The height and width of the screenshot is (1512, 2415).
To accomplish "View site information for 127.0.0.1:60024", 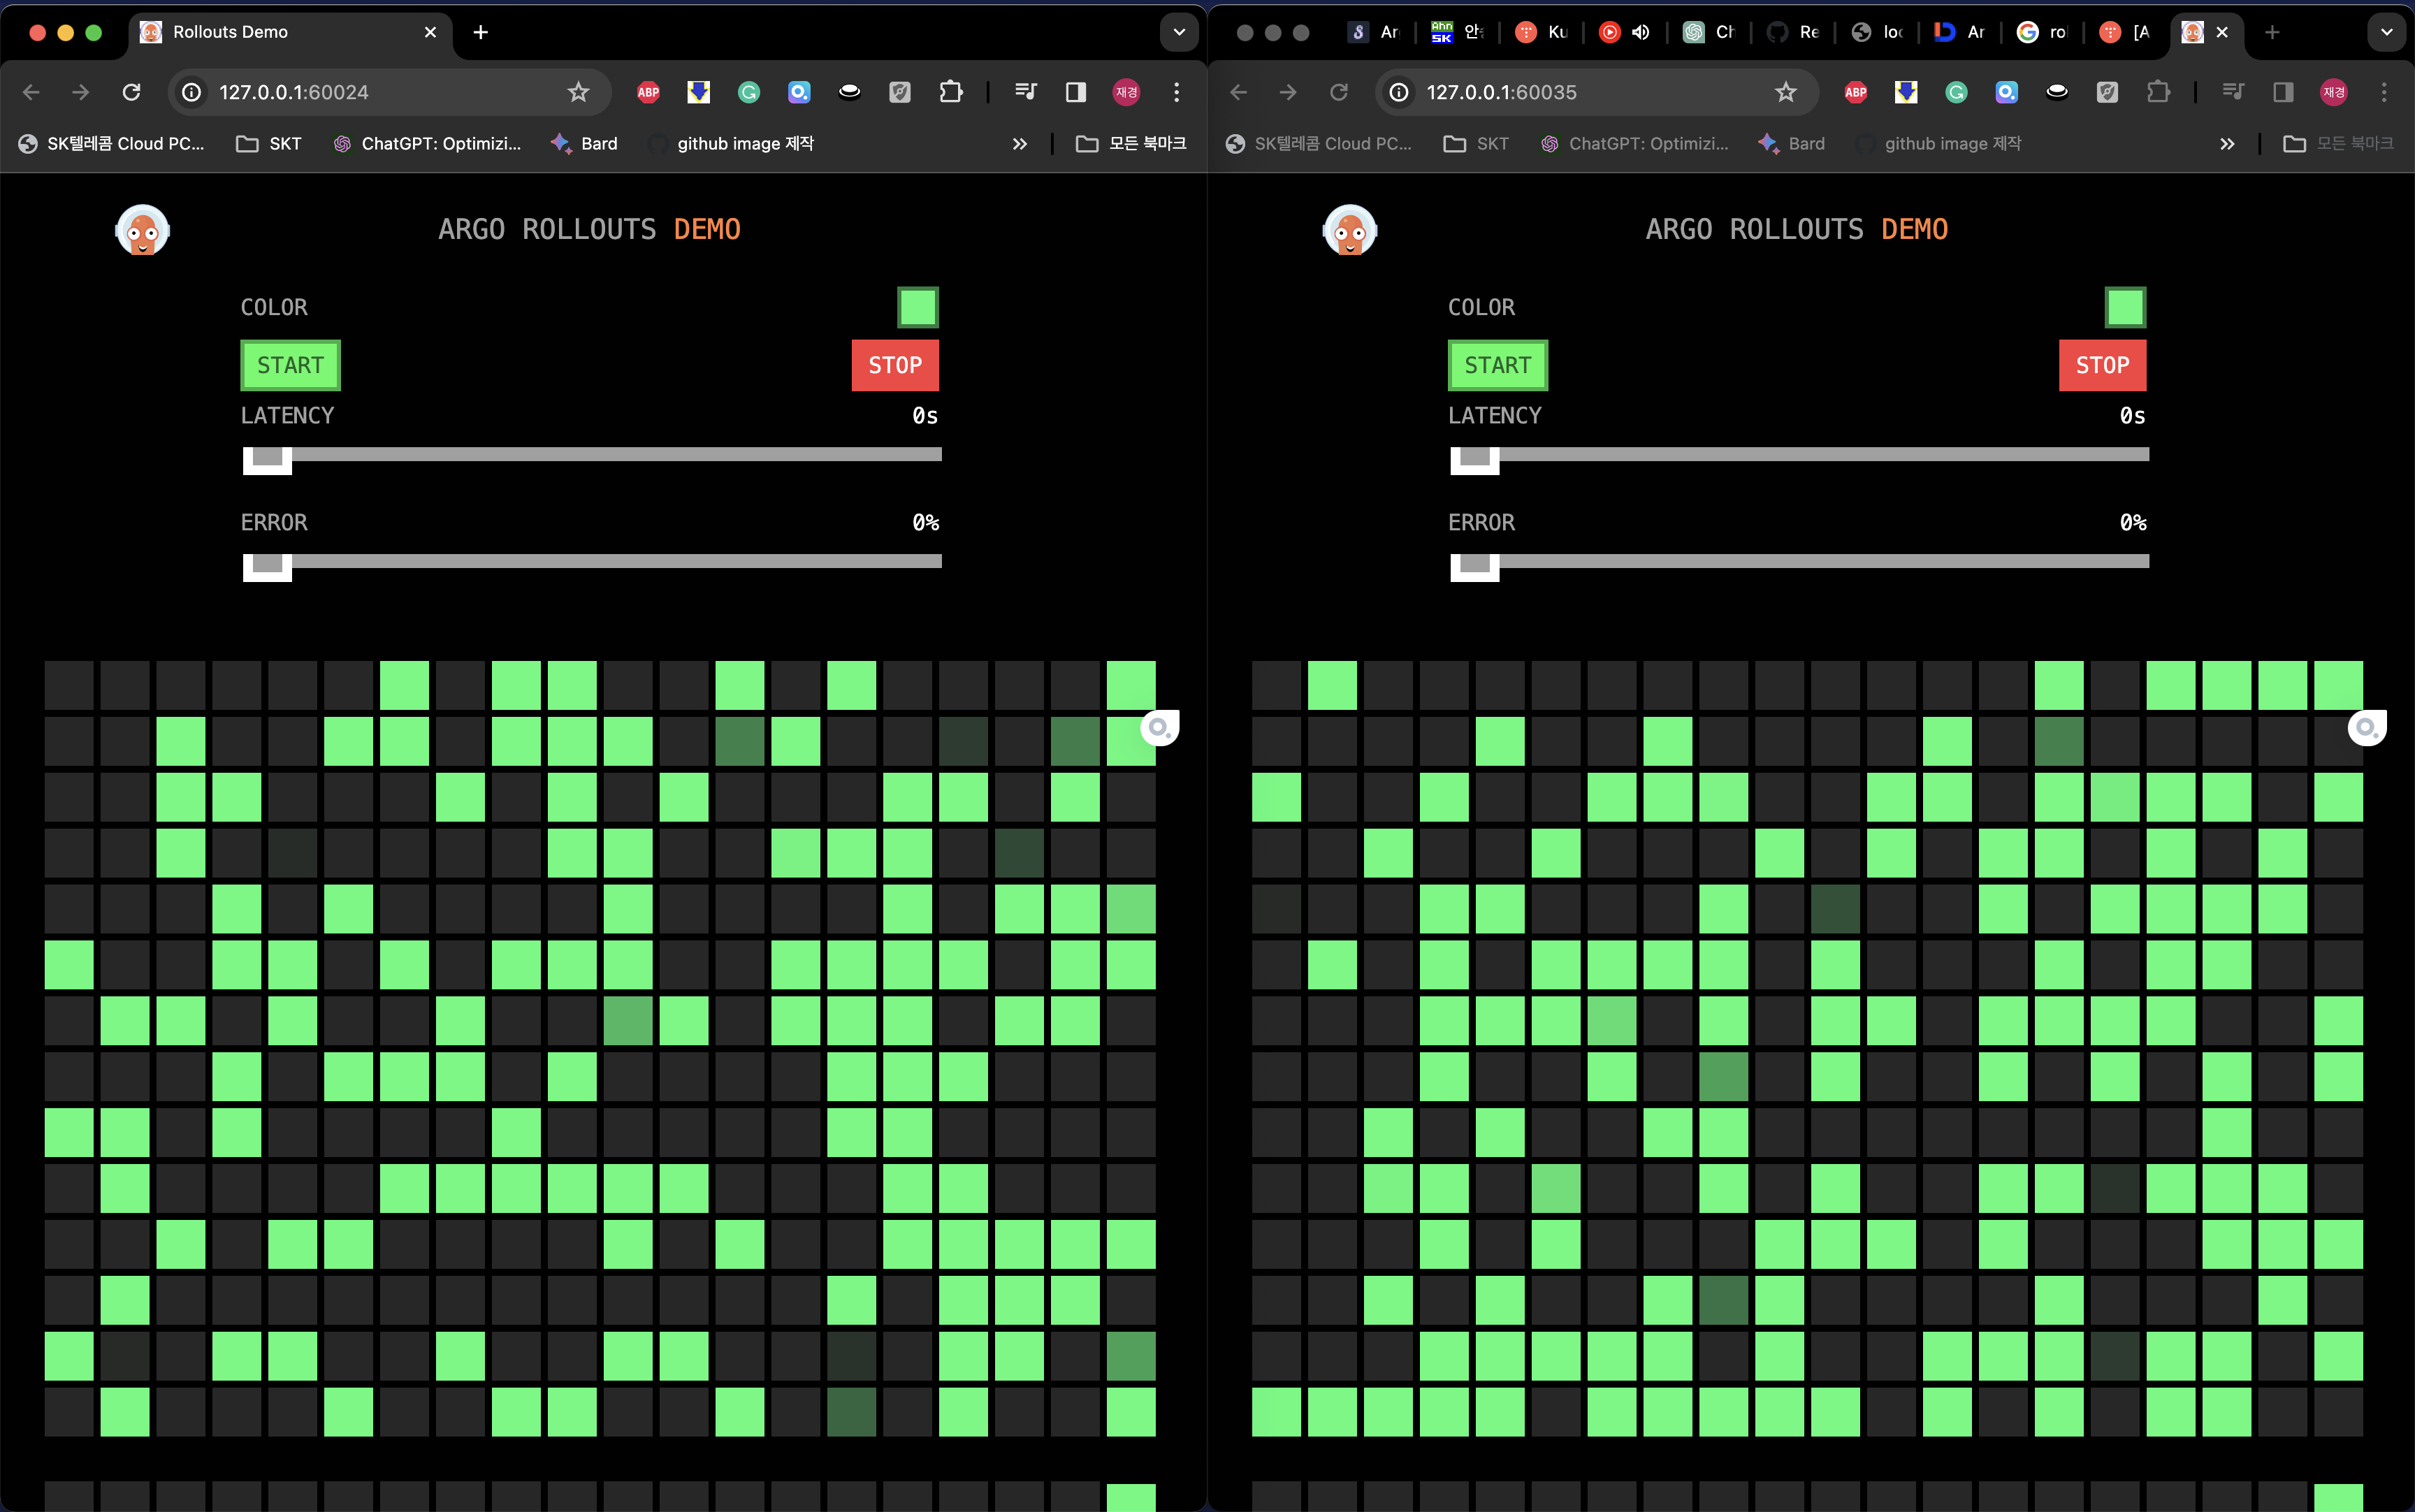I will click(x=191, y=92).
